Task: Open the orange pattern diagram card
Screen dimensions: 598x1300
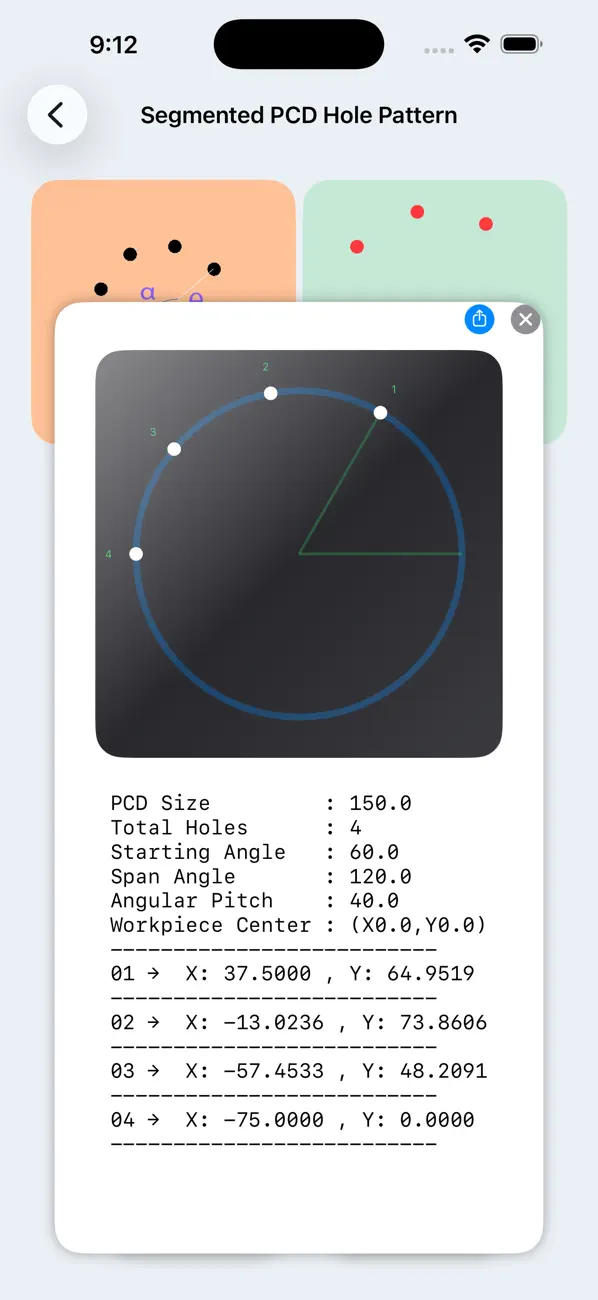Action: tap(163, 241)
